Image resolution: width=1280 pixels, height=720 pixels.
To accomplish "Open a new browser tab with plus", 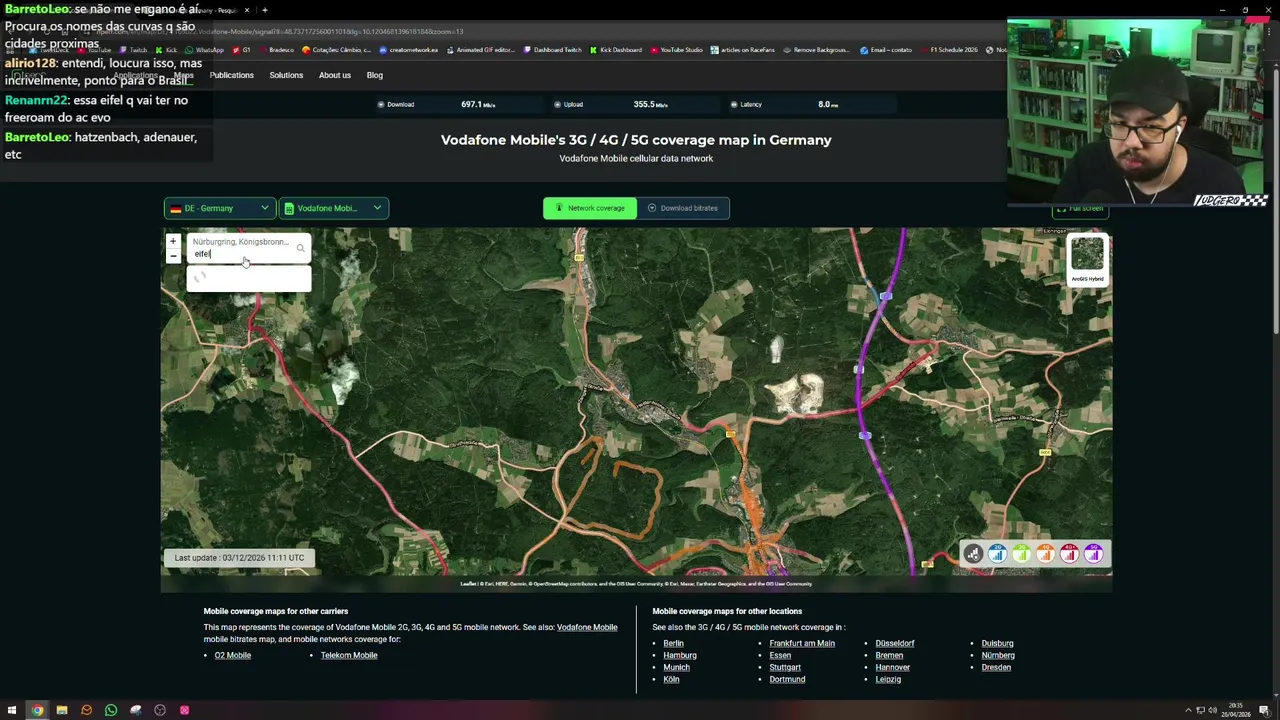I will click(264, 10).
